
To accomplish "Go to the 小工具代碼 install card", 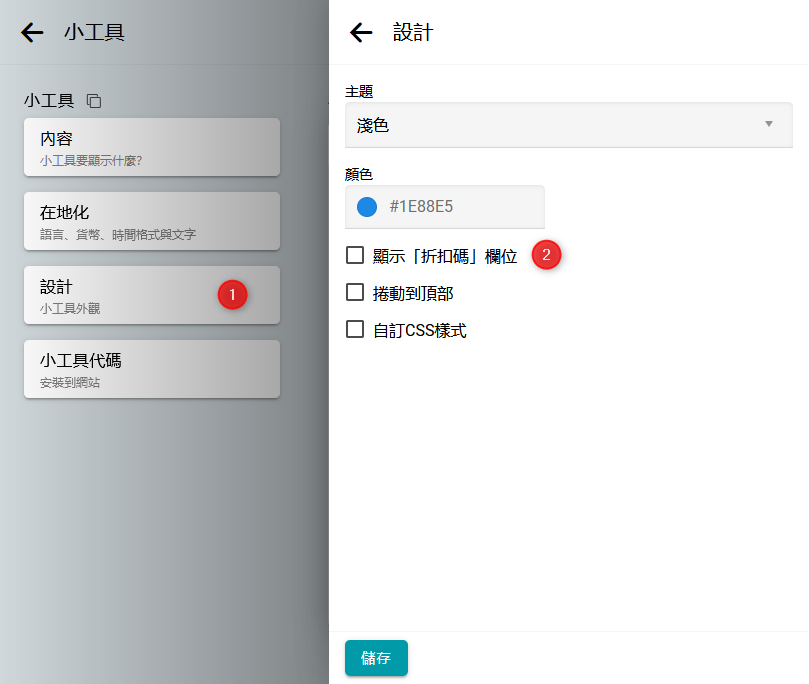I will [x=151, y=369].
